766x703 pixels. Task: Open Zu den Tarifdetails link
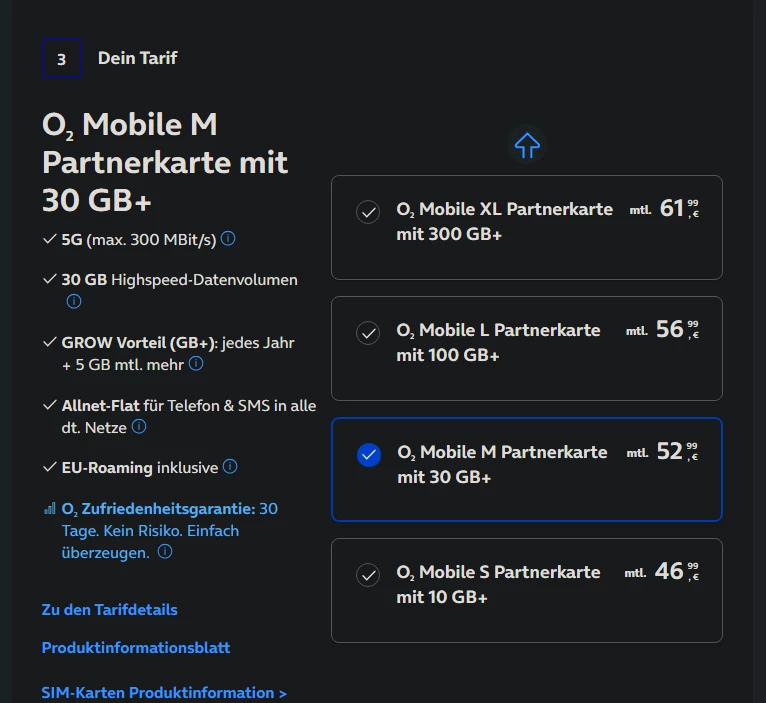pyautogui.click(x=109, y=609)
